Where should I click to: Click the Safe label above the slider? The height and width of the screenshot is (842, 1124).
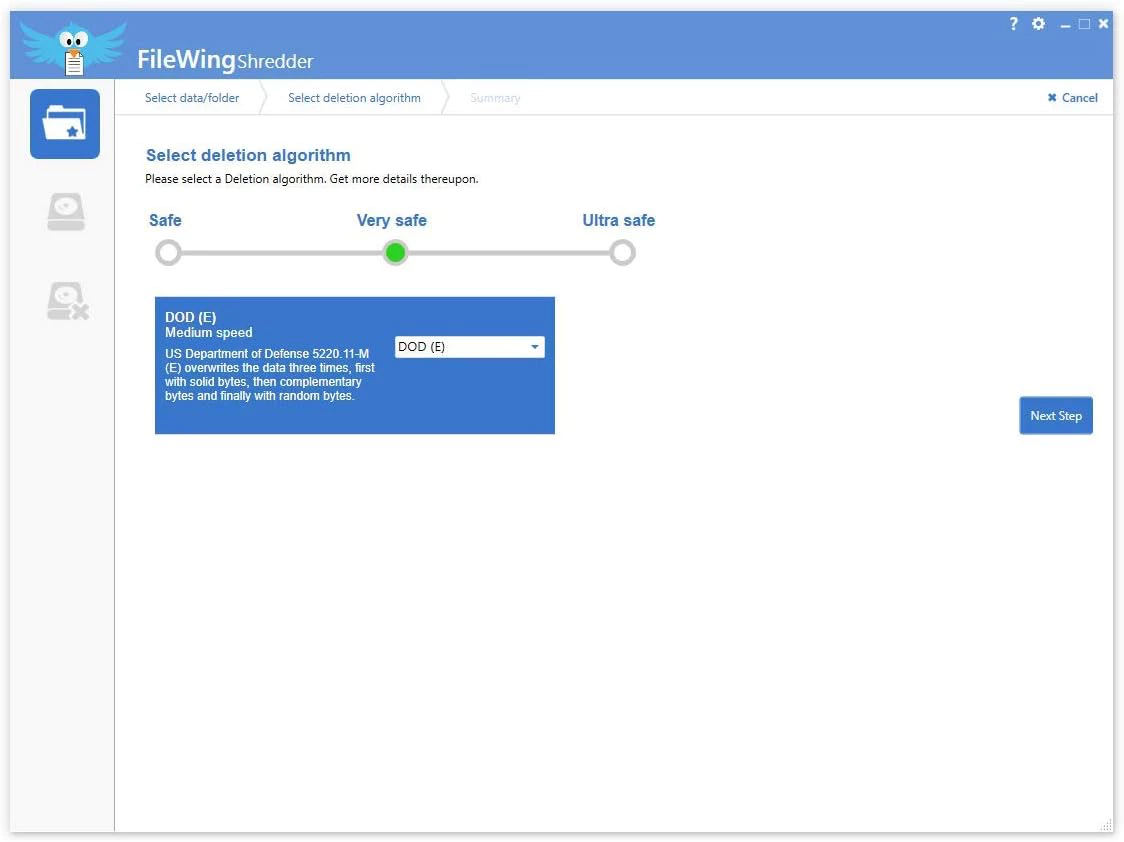click(x=165, y=220)
